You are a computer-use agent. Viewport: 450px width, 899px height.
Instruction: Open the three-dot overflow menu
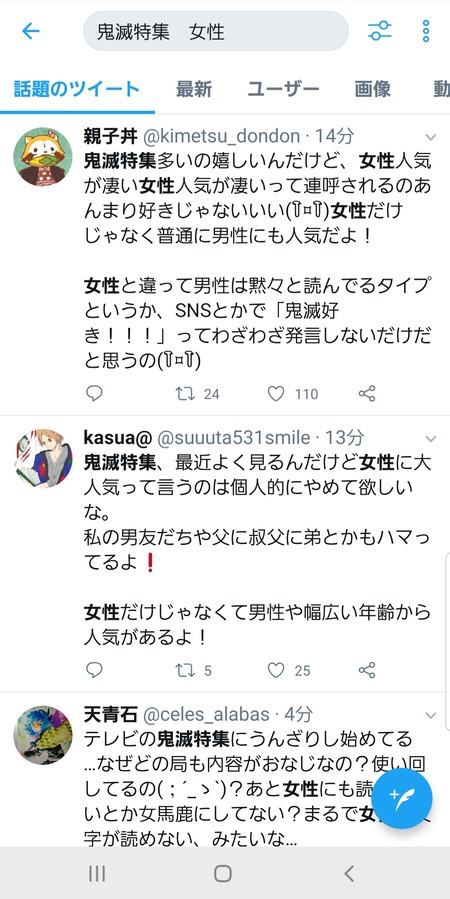point(425,31)
